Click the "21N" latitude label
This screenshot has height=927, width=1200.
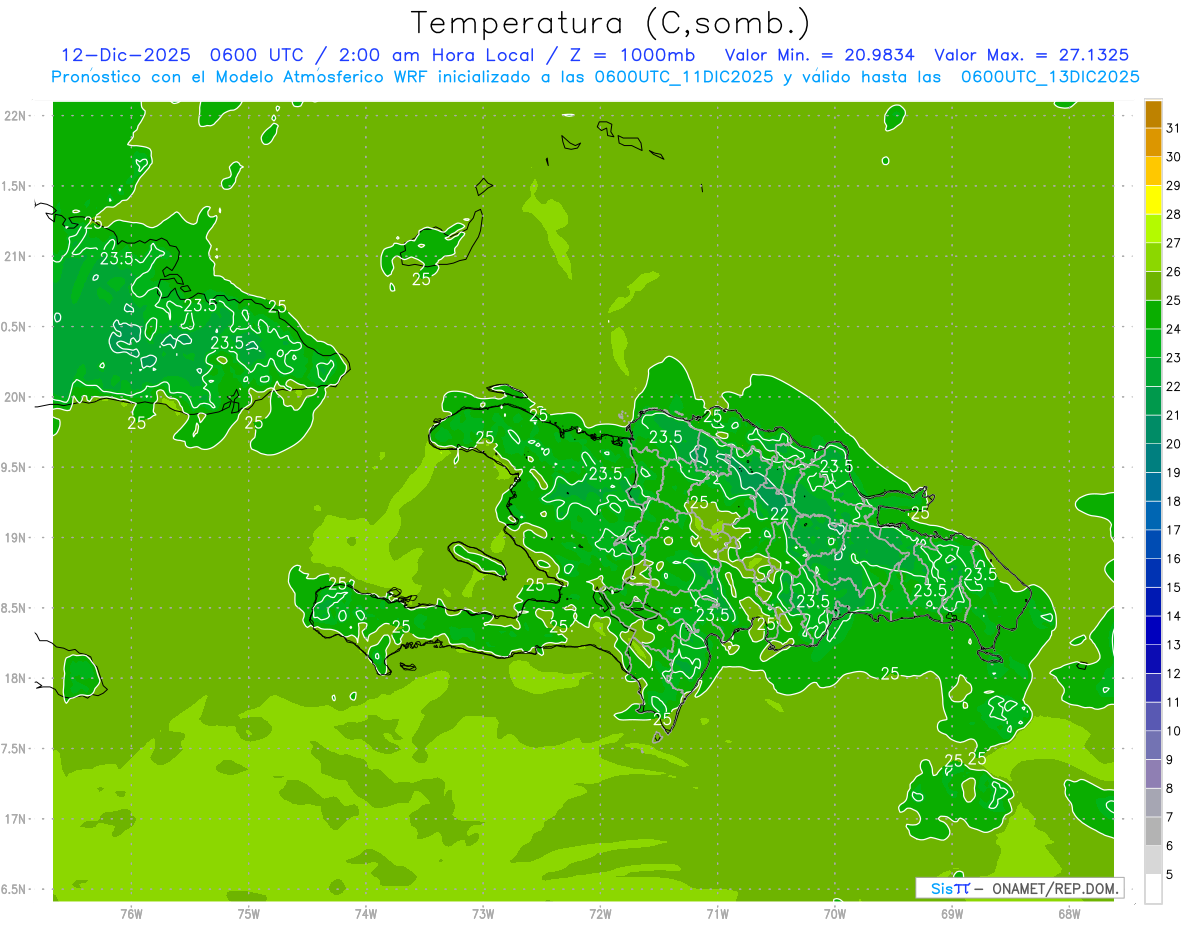15,257
